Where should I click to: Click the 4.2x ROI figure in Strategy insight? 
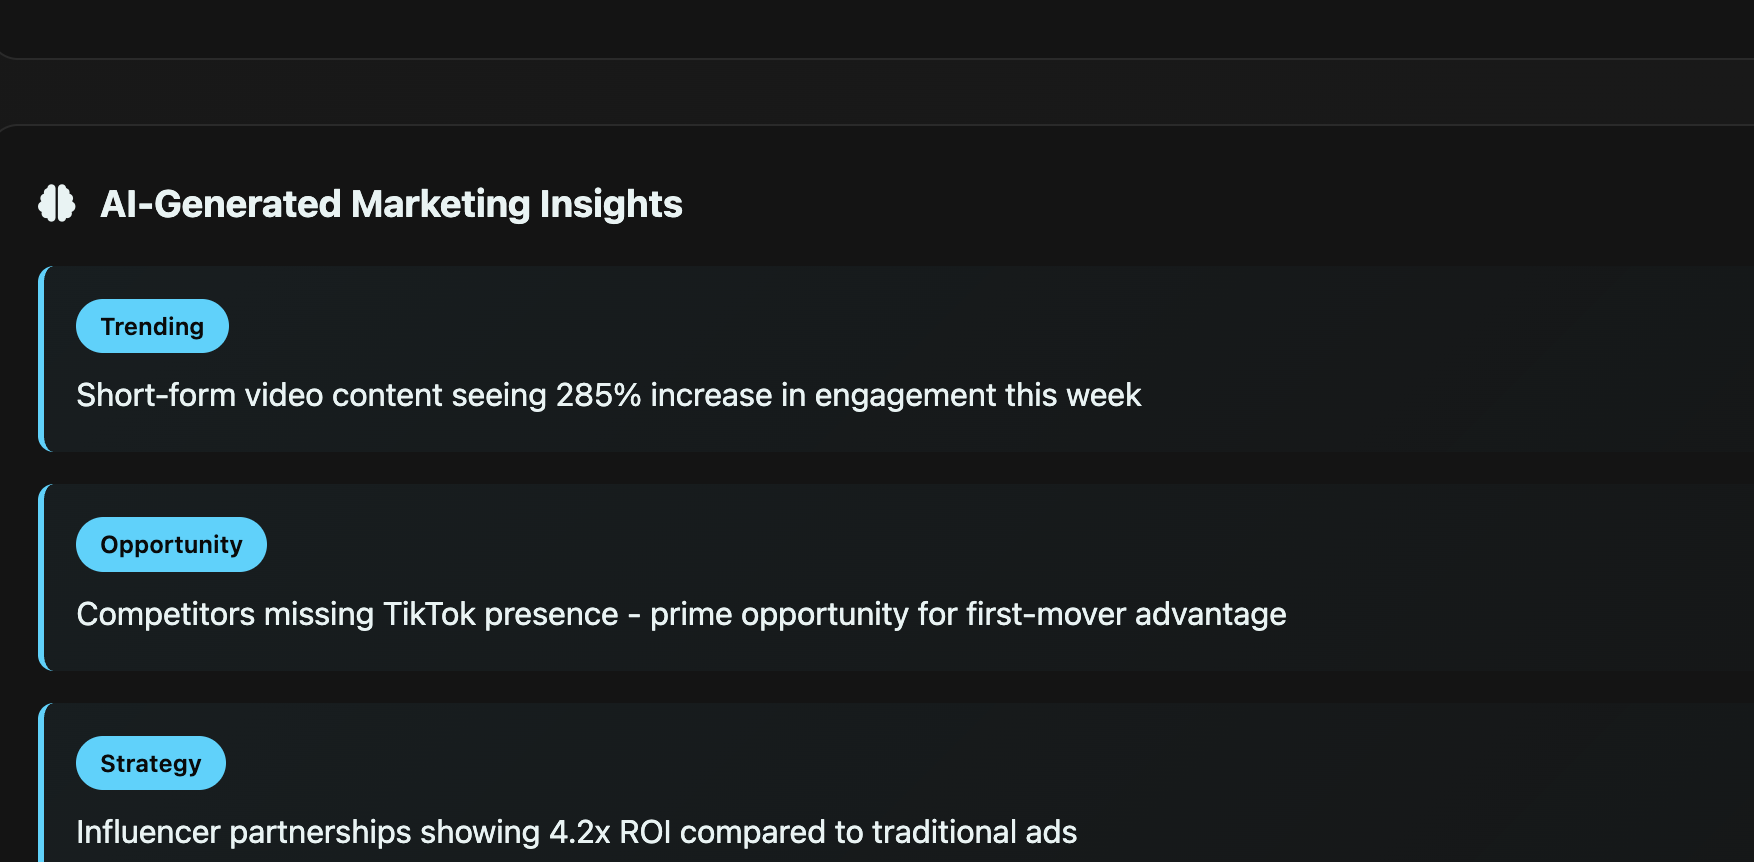pyautogui.click(x=610, y=832)
